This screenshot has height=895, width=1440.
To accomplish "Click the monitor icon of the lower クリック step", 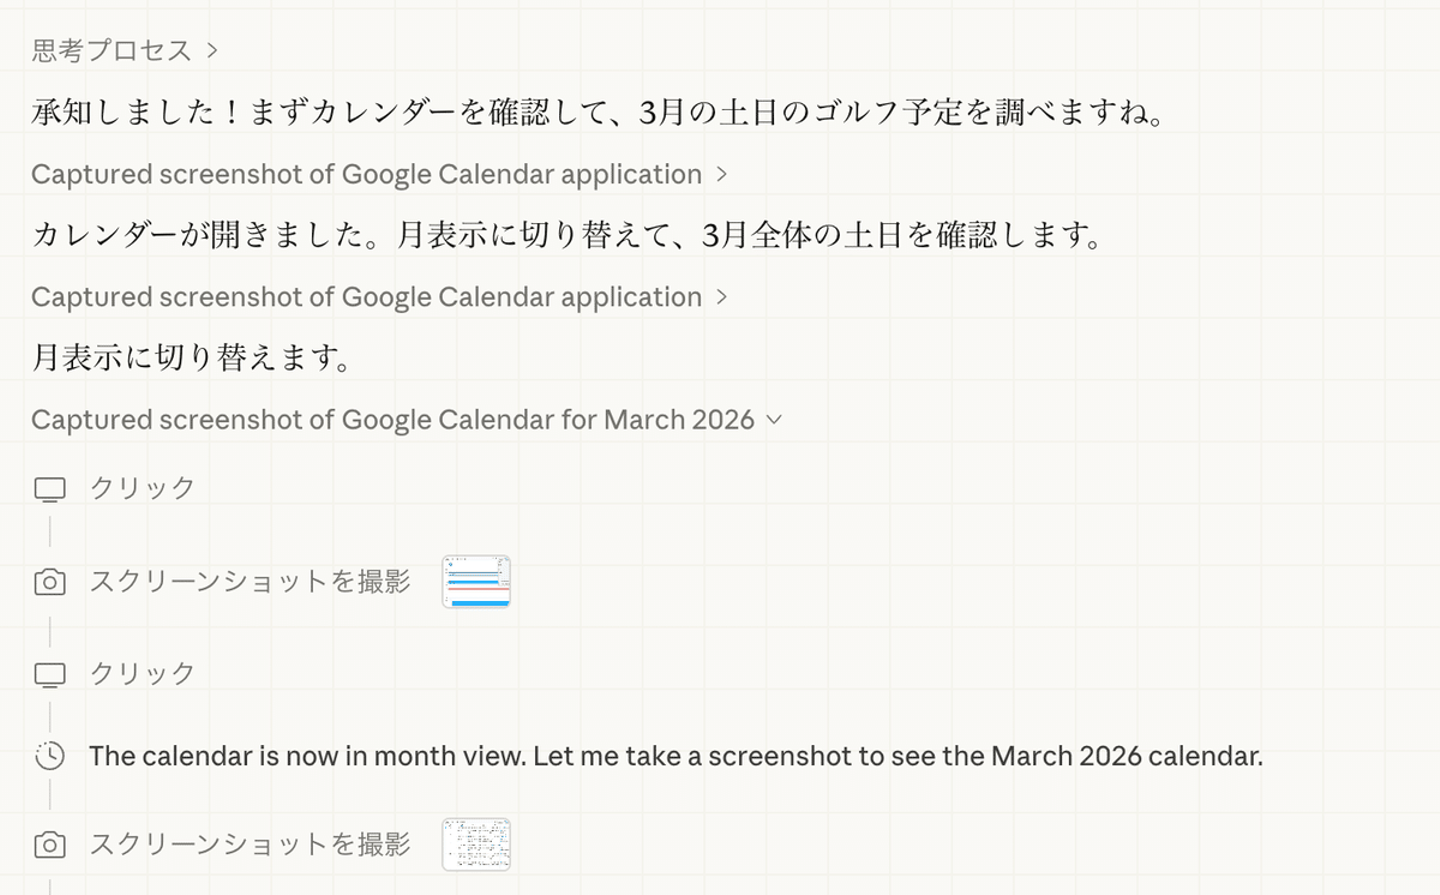I will pos(50,675).
